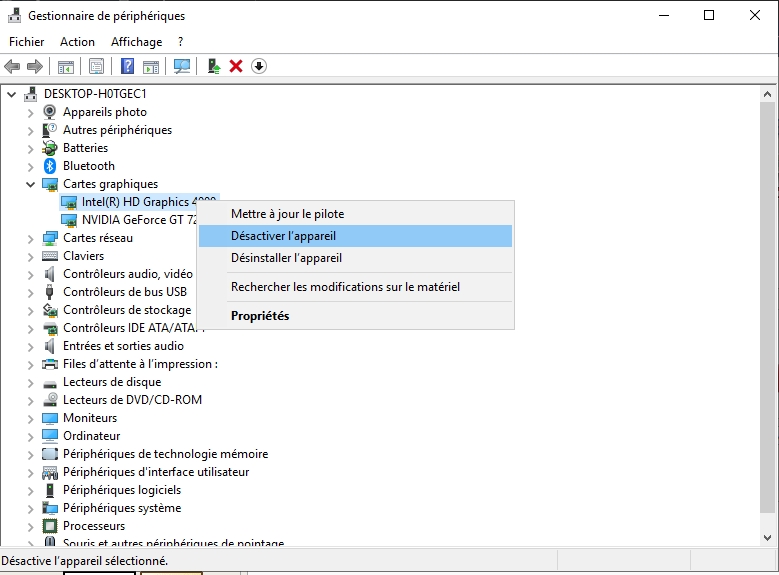779x575 pixels.
Task: Click the vertical scrollbar thumb
Action: point(767,307)
